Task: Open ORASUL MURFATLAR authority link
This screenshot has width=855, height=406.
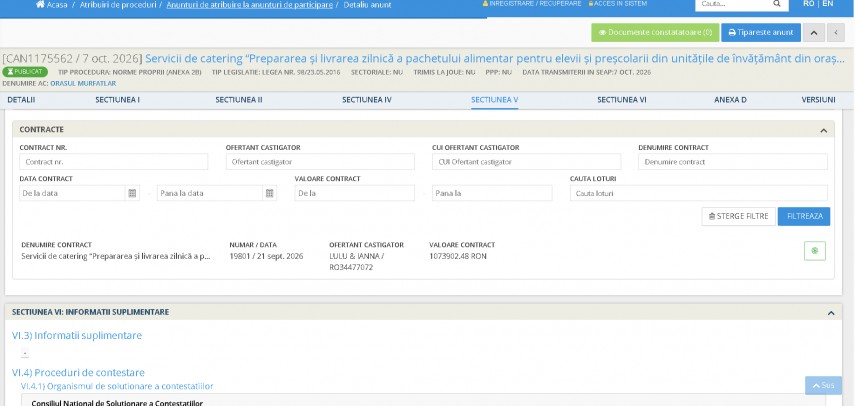Action: [83, 83]
